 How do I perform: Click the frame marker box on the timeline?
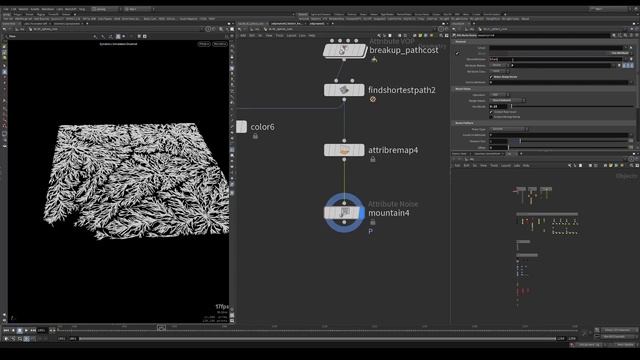point(161,327)
